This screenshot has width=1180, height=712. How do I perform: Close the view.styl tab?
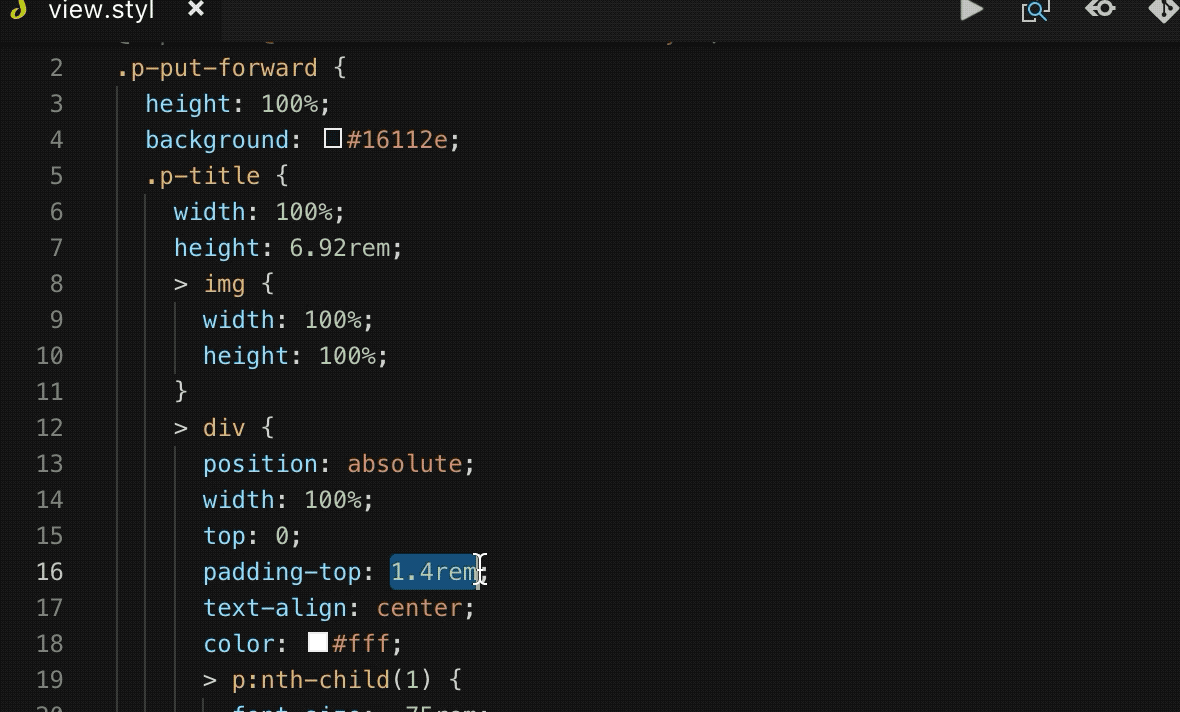point(196,9)
